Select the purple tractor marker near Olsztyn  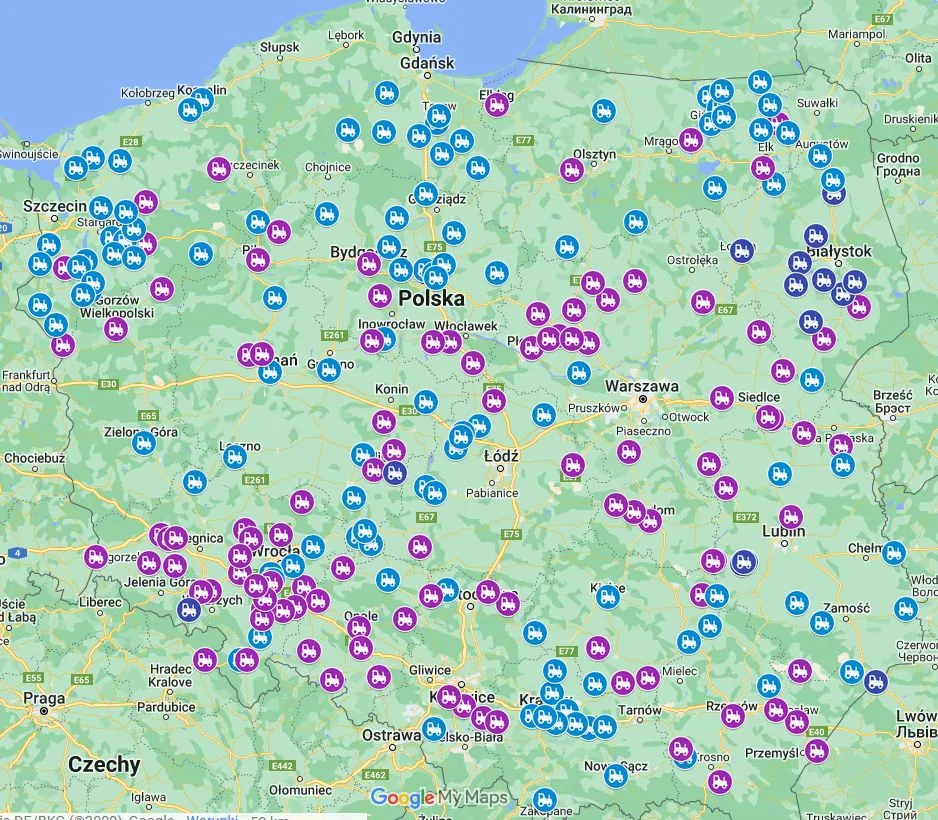pyautogui.click(x=572, y=168)
